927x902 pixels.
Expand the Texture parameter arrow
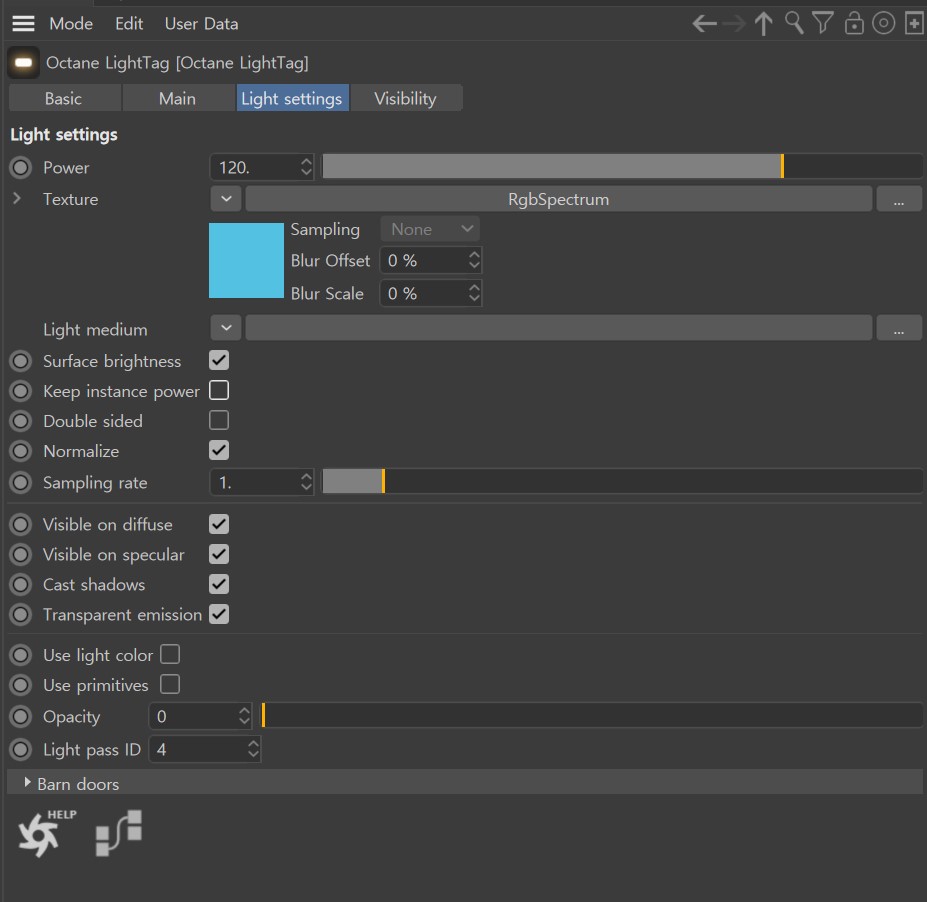(x=17, y=199)
